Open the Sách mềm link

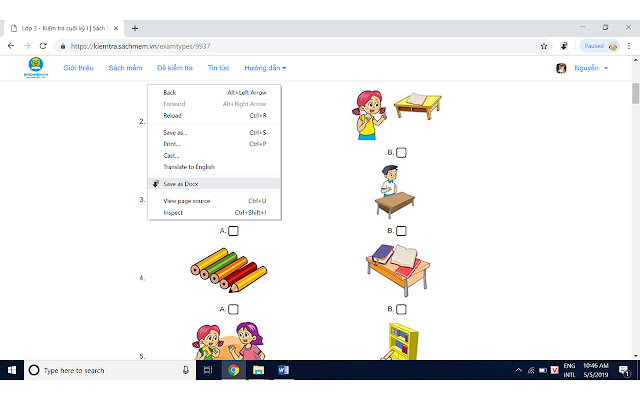tap(125, 68)
